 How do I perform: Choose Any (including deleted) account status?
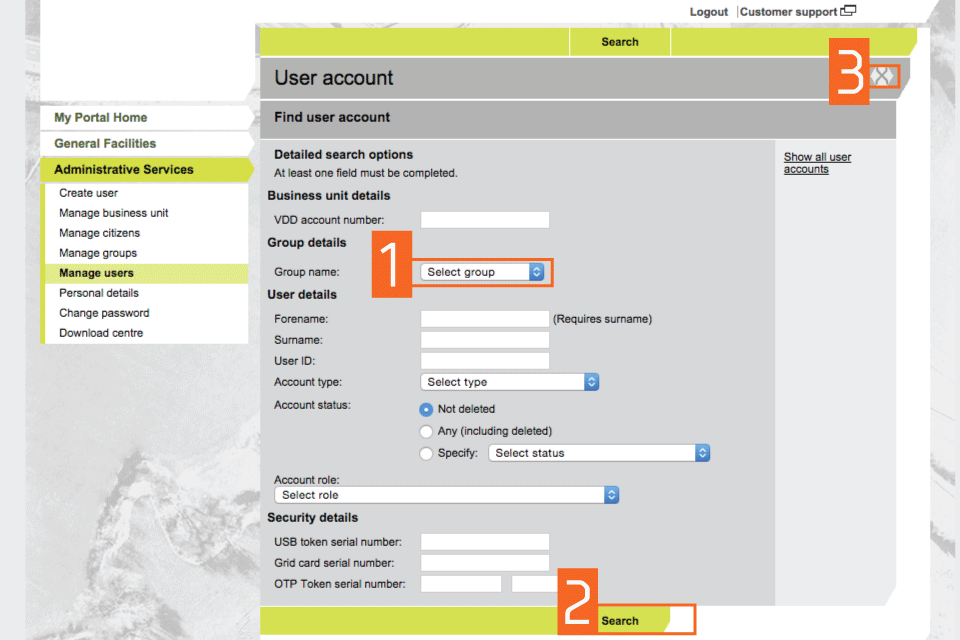(427, 431)
